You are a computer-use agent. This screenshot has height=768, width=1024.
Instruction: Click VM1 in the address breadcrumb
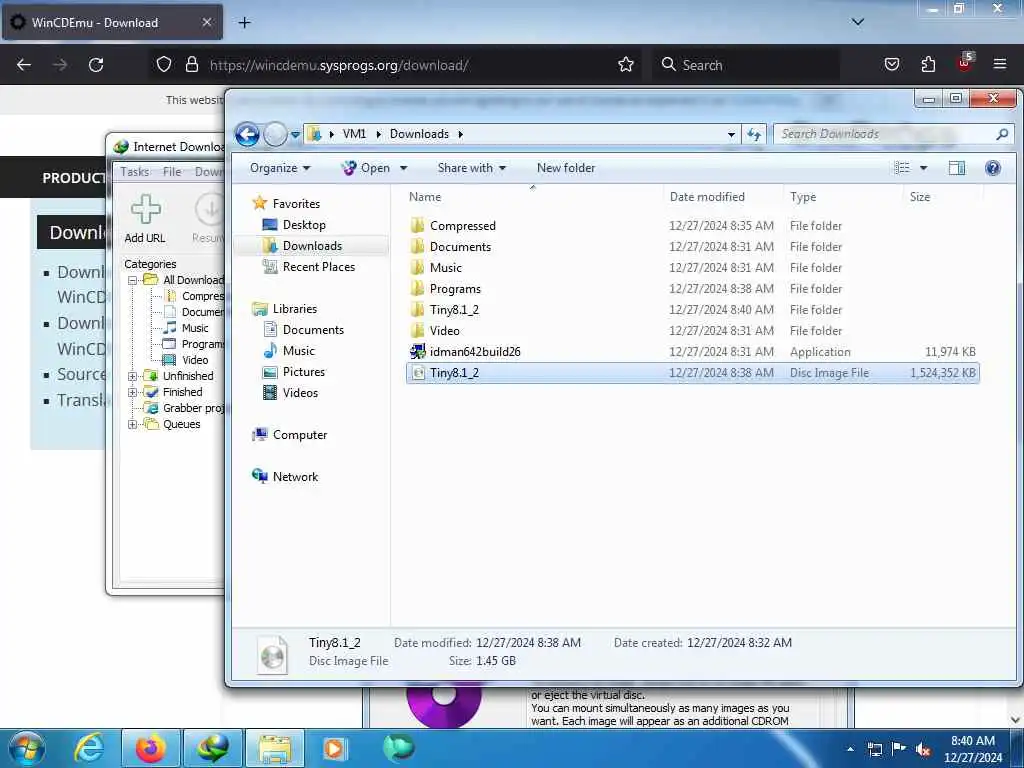(354, 134)
